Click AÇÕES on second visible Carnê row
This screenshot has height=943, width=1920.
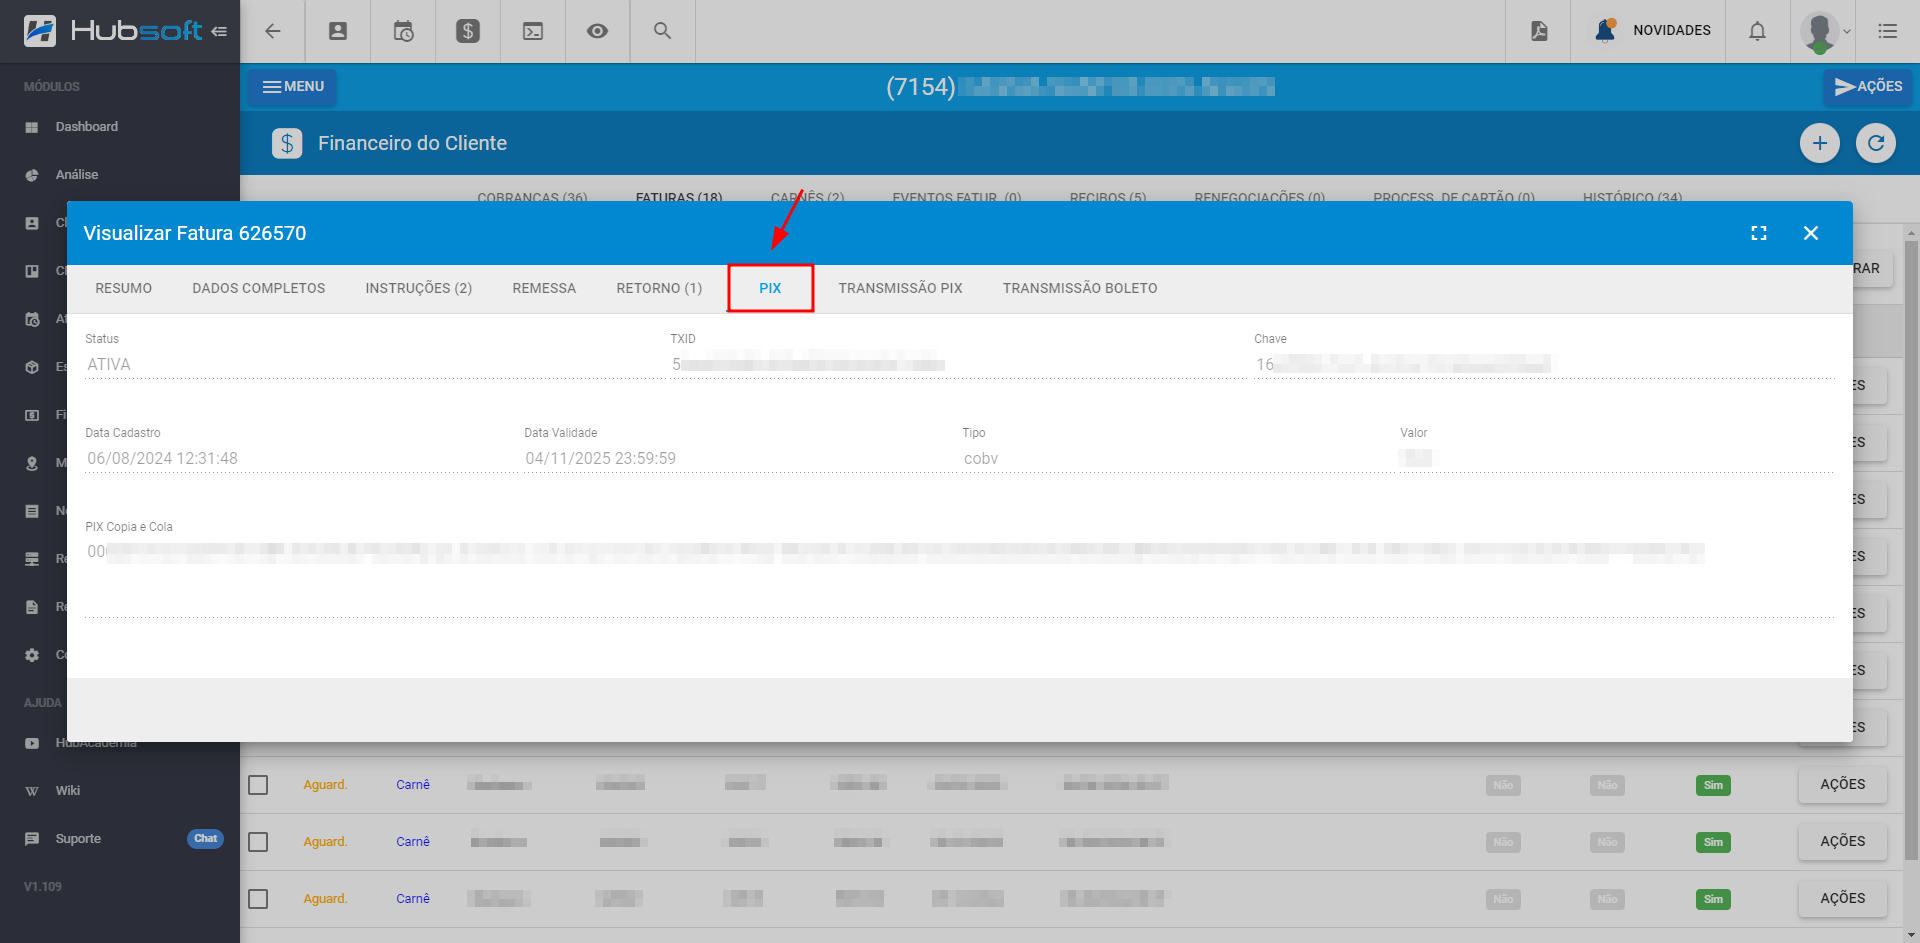(1842, 842)
